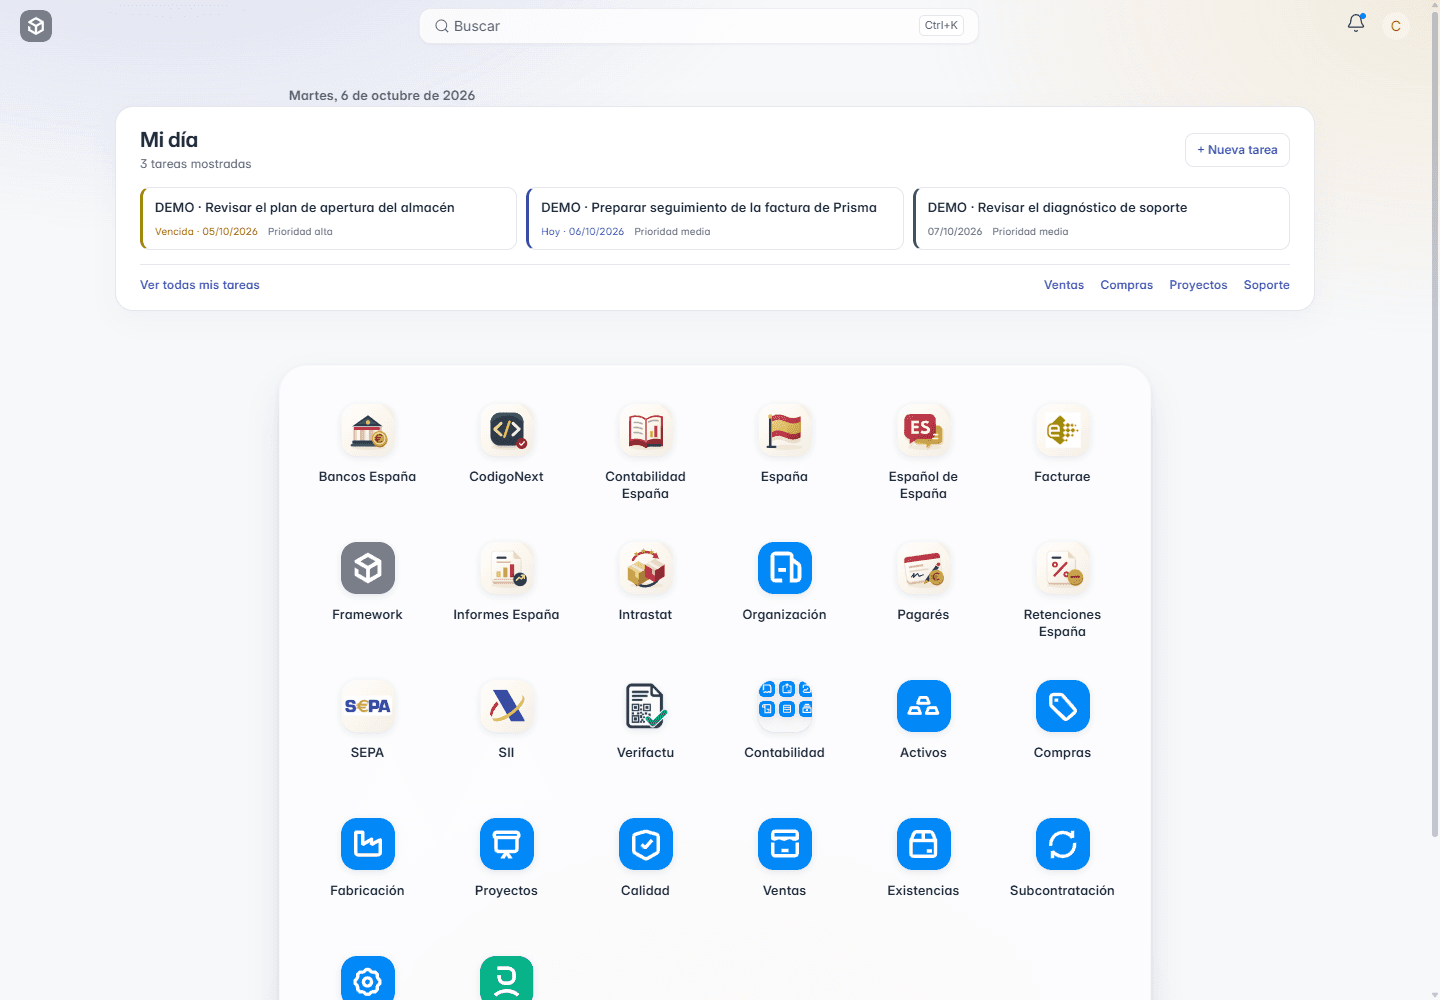Open the Intrastat app icon
This screenshot has width=1440, height=1000.
(645, 569)
